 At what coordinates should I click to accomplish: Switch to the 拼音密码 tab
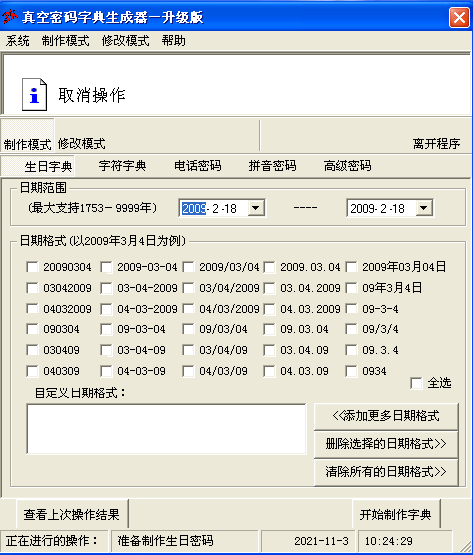point(272,165)
